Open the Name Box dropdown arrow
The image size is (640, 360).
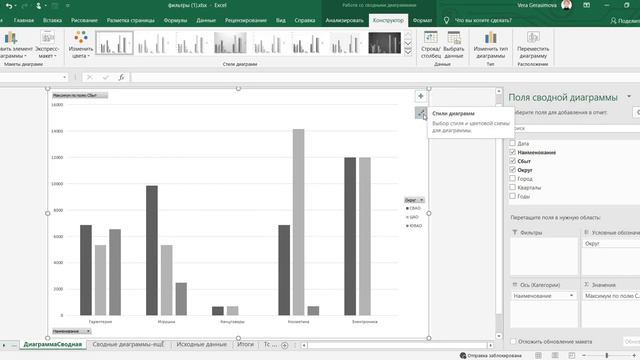pos(64,77)
